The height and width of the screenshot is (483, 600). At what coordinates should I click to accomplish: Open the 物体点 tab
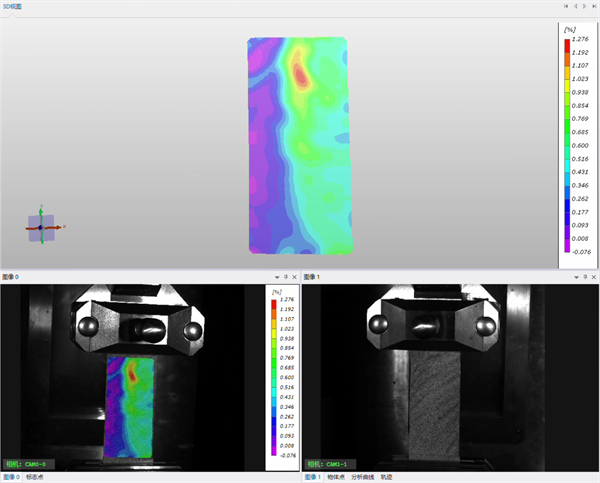pos(336,477)
